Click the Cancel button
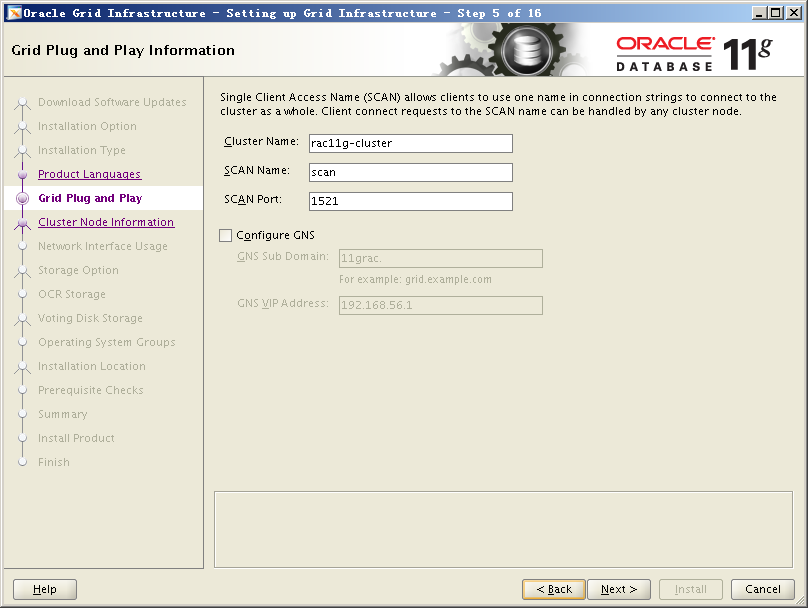 coord(762,589)
